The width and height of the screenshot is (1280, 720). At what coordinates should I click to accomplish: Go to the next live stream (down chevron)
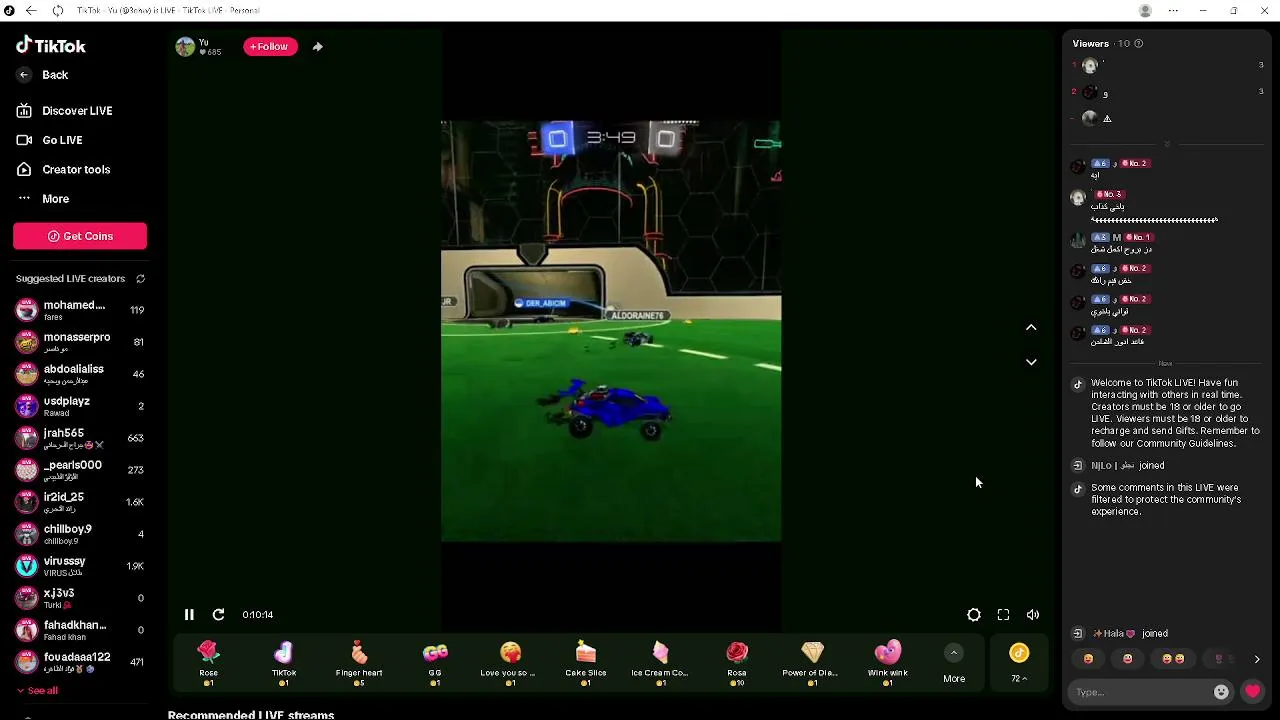(x=1031, y=362)
